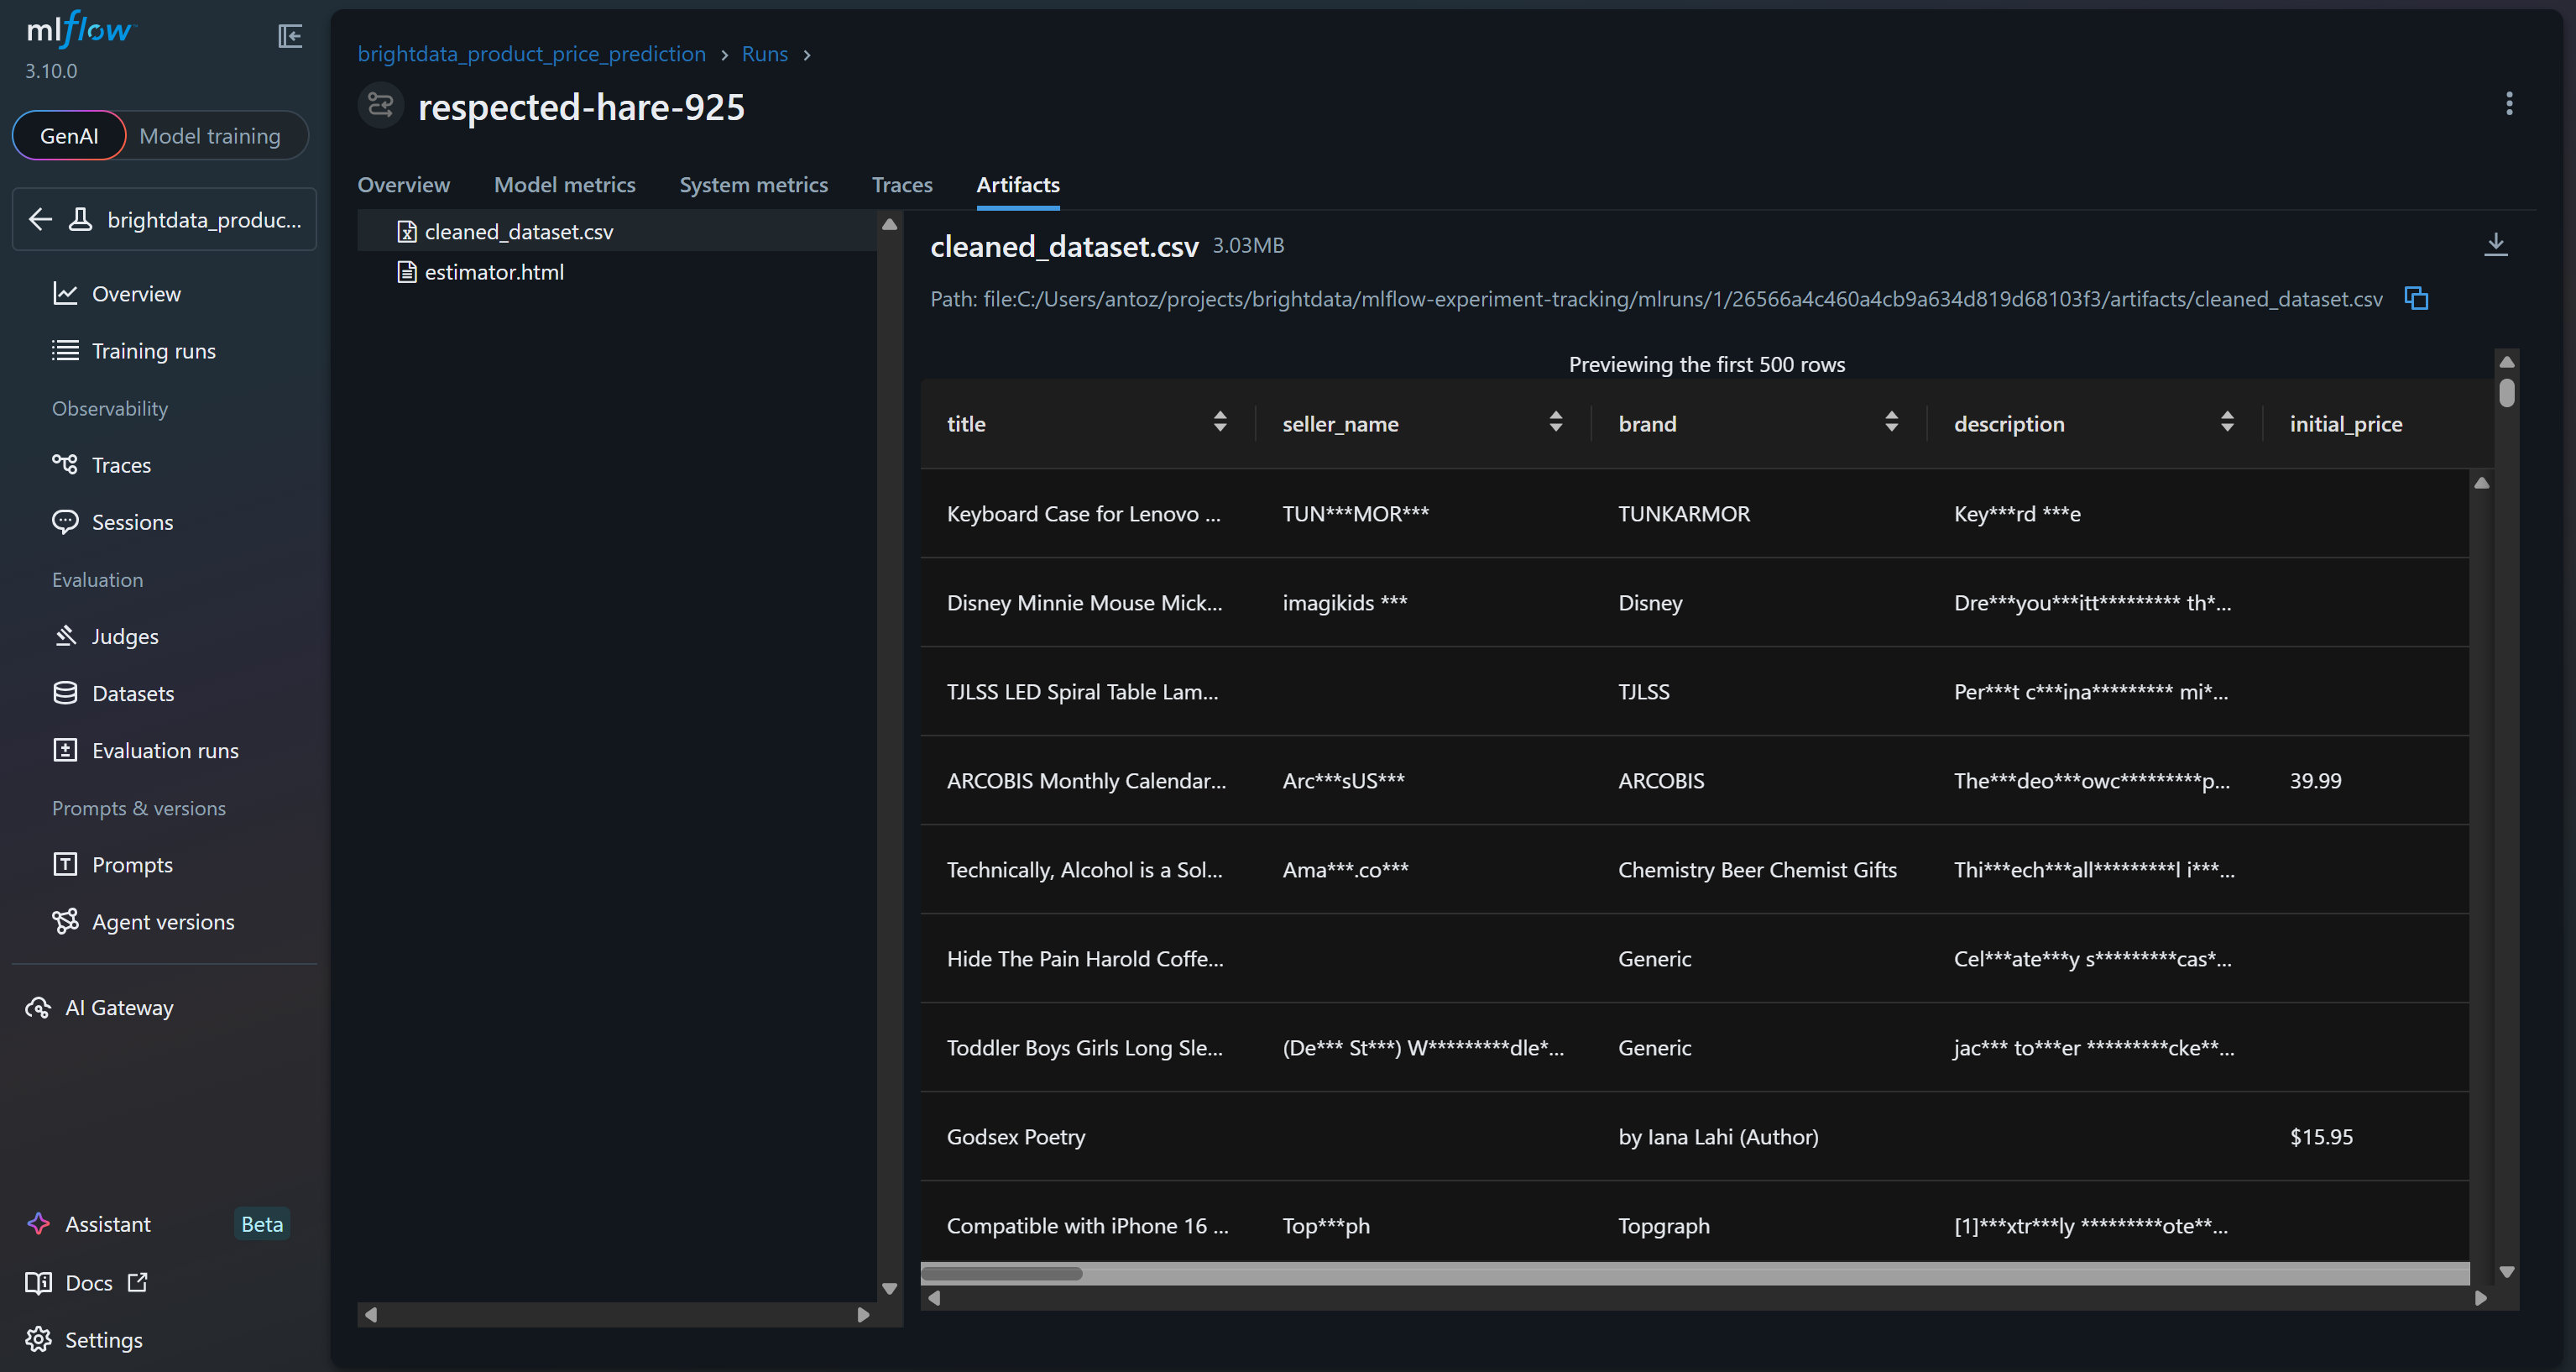Sort by the seller_name column

tap(1555, 422)
